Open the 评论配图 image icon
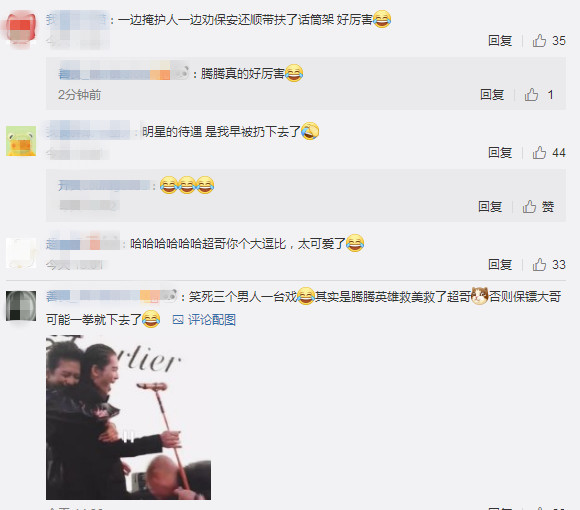 pos(178,320)
